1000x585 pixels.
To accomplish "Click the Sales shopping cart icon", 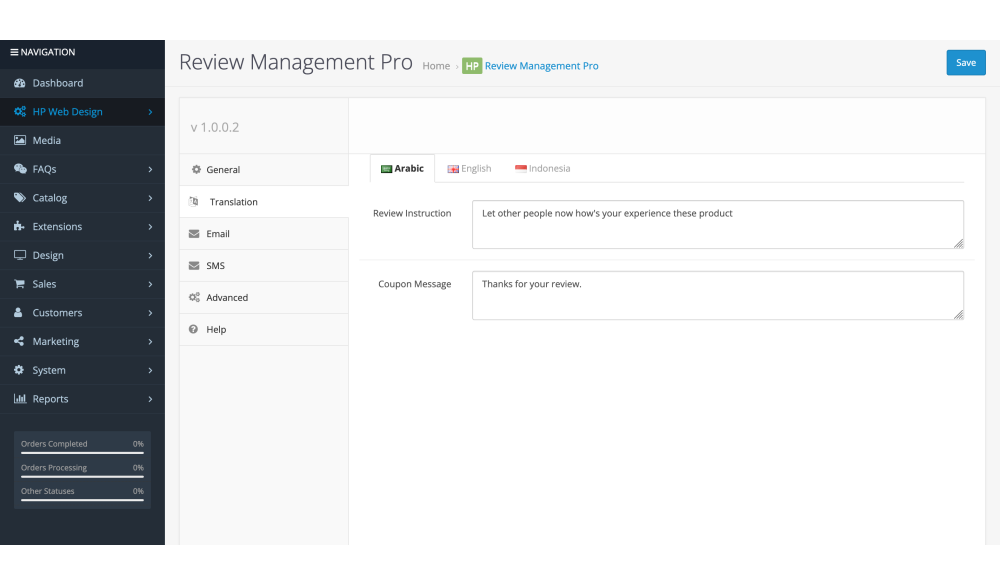I will (x=19, y=284).
